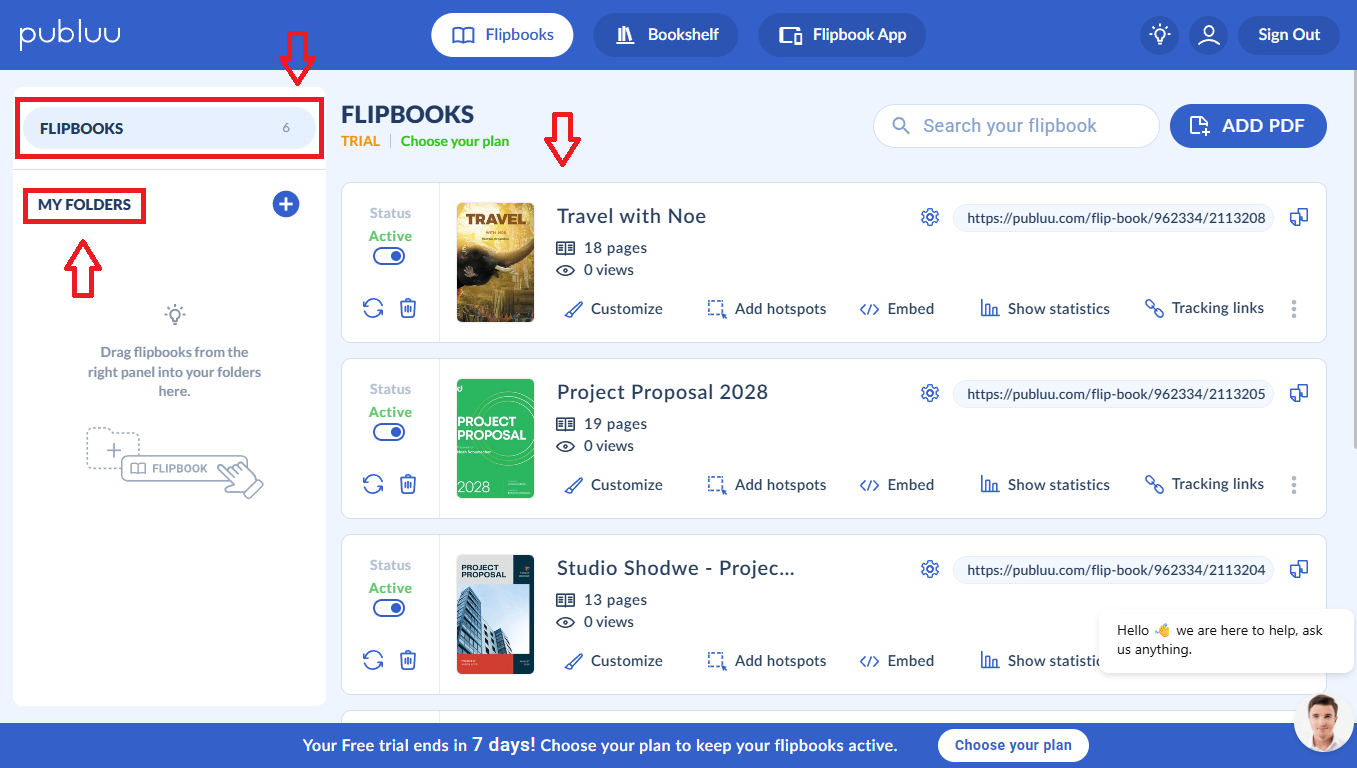Delete the Studio Shodwe flipbook

tap(408, 660)
